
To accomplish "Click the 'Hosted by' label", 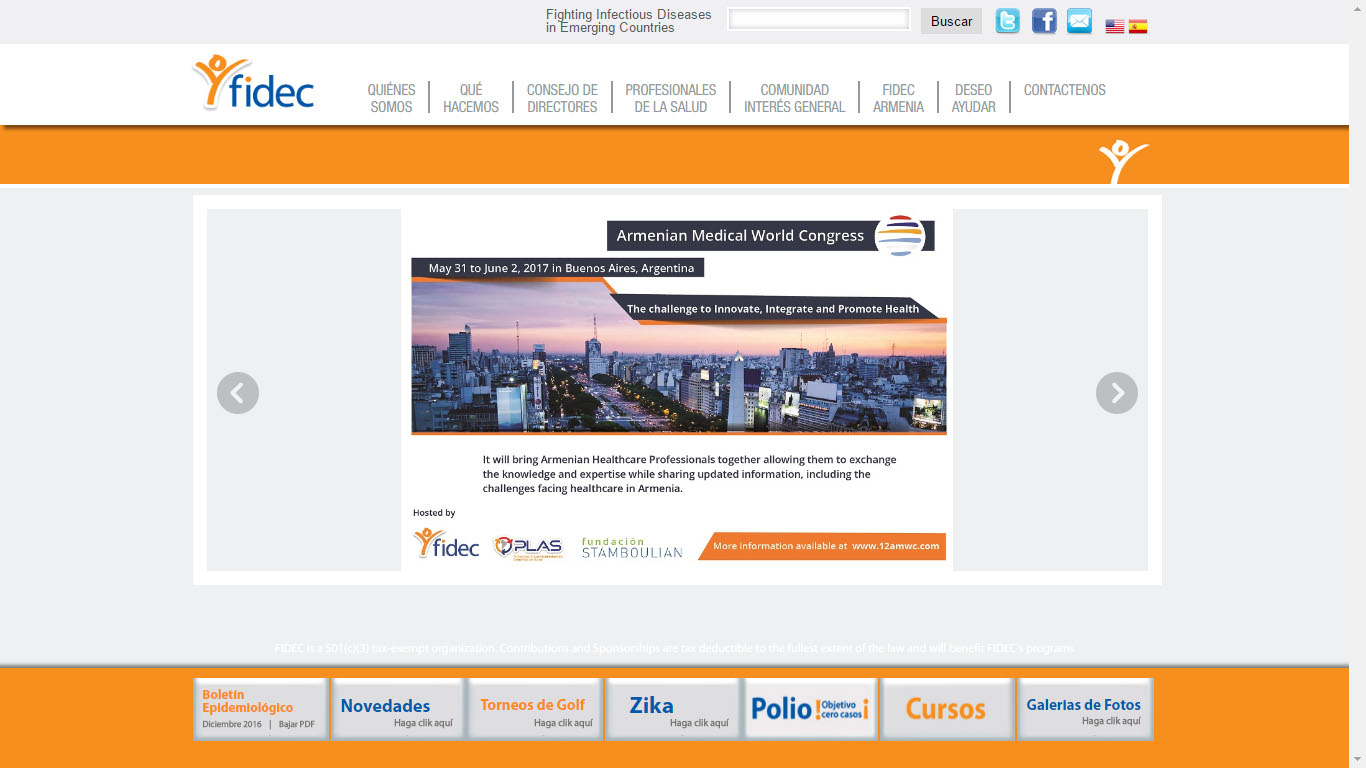I will (434, 513).
